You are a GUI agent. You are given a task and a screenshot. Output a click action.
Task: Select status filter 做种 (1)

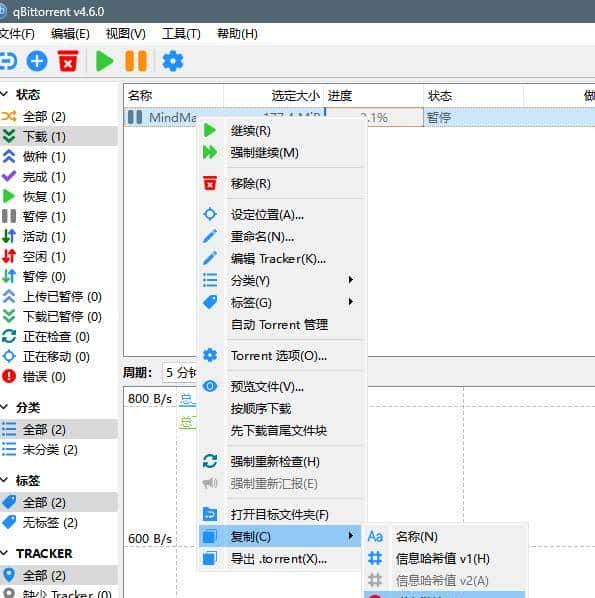59,156
